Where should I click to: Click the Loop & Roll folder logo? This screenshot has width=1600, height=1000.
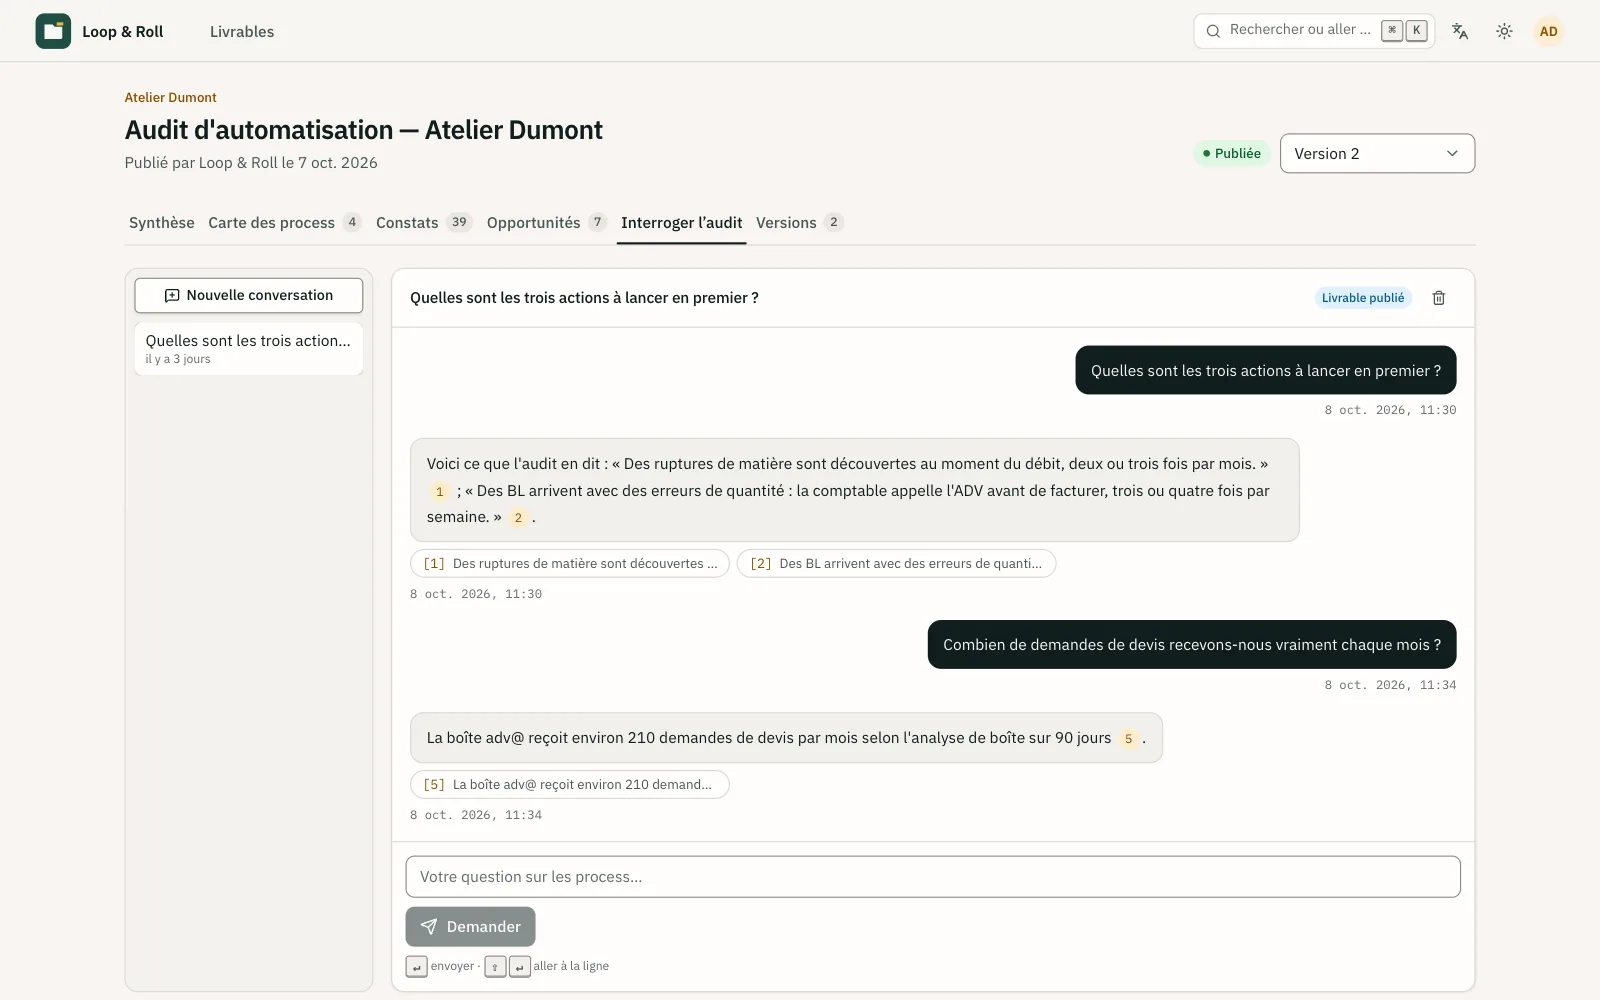tap(53, 31)
